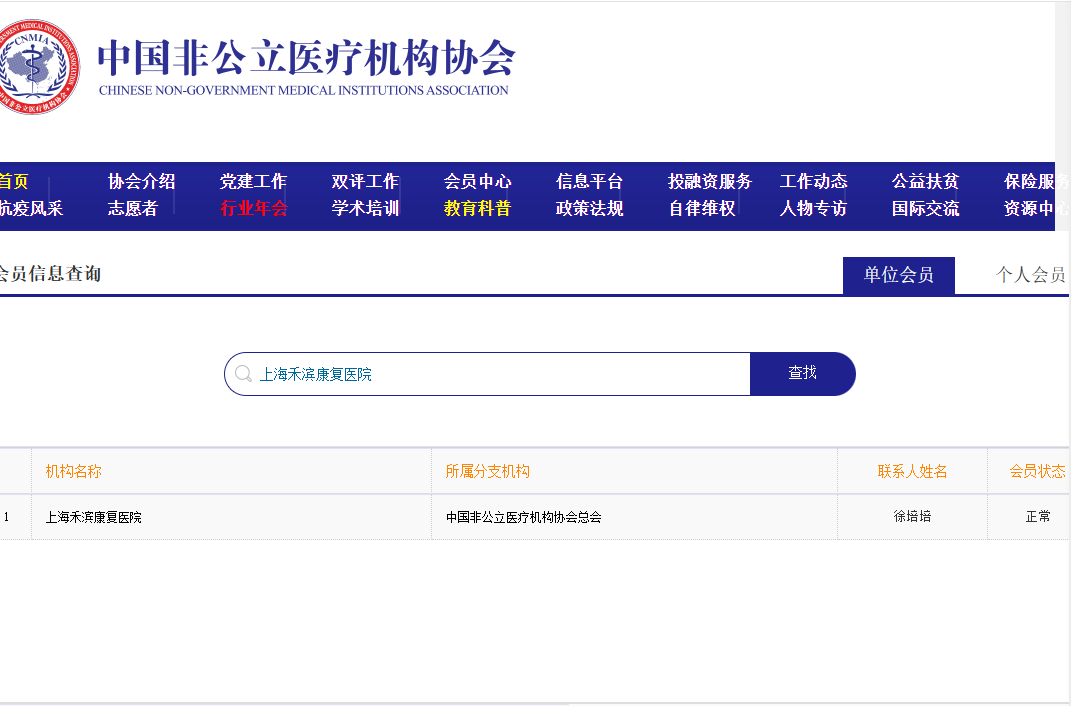The image size is (1071, 706).
Task: Go to 会员中心 in navigation
Action: 478,181
